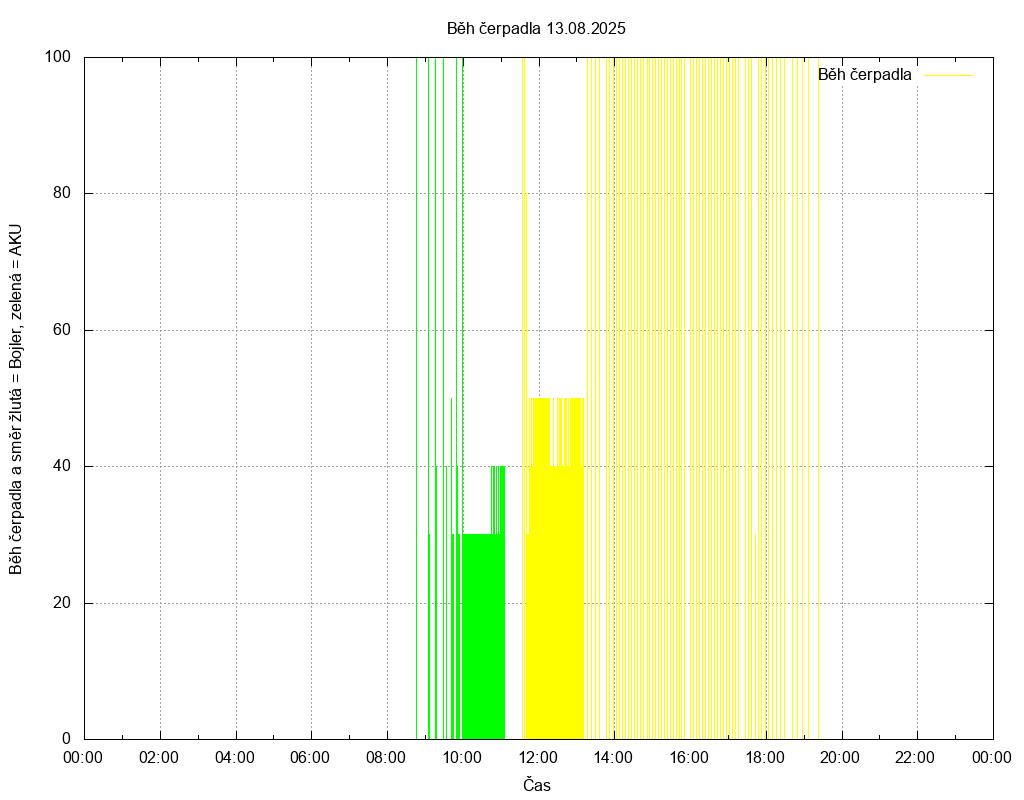
Task: Click the vertical y-axis title text
Action: click(16, 400)
